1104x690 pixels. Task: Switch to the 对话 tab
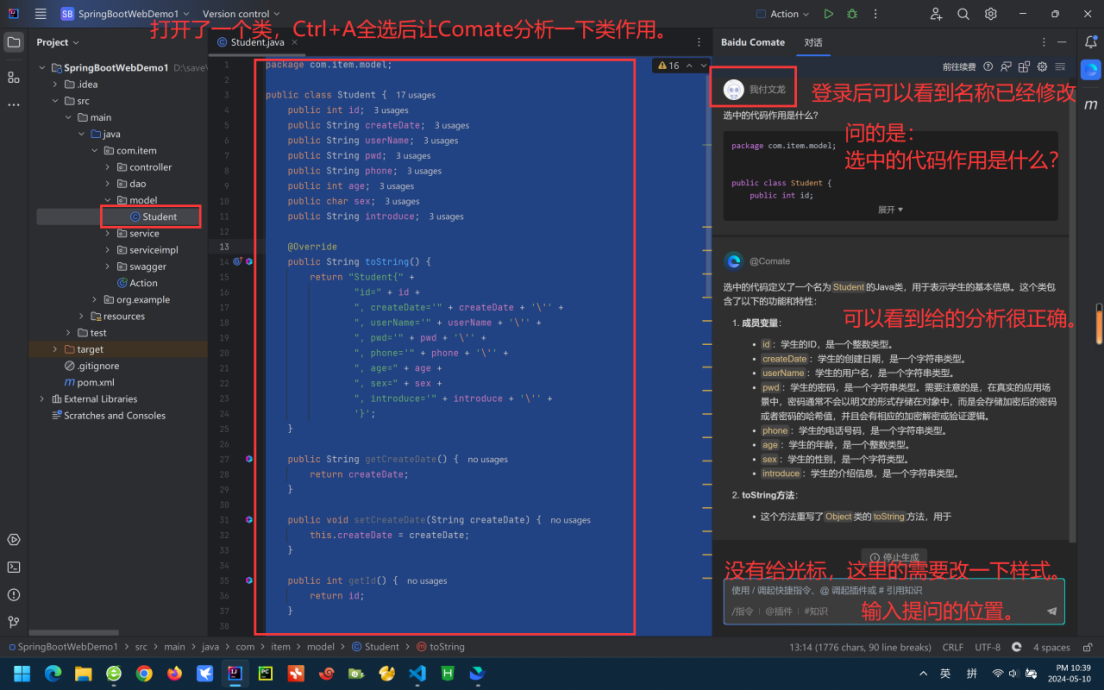click(x=813, y=42)
